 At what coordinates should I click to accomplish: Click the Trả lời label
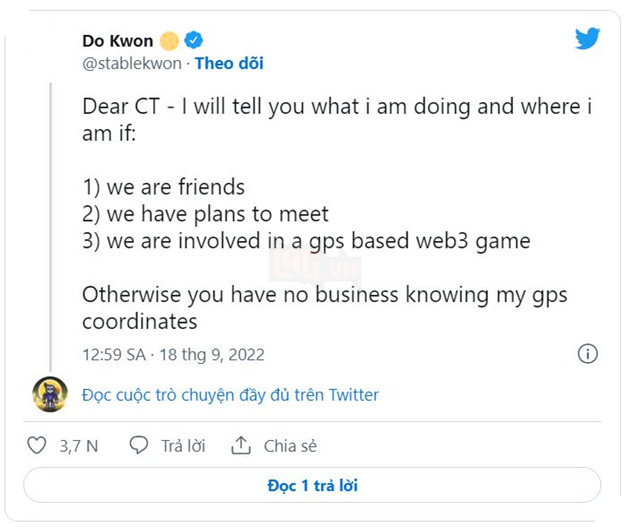pos(183,446)
